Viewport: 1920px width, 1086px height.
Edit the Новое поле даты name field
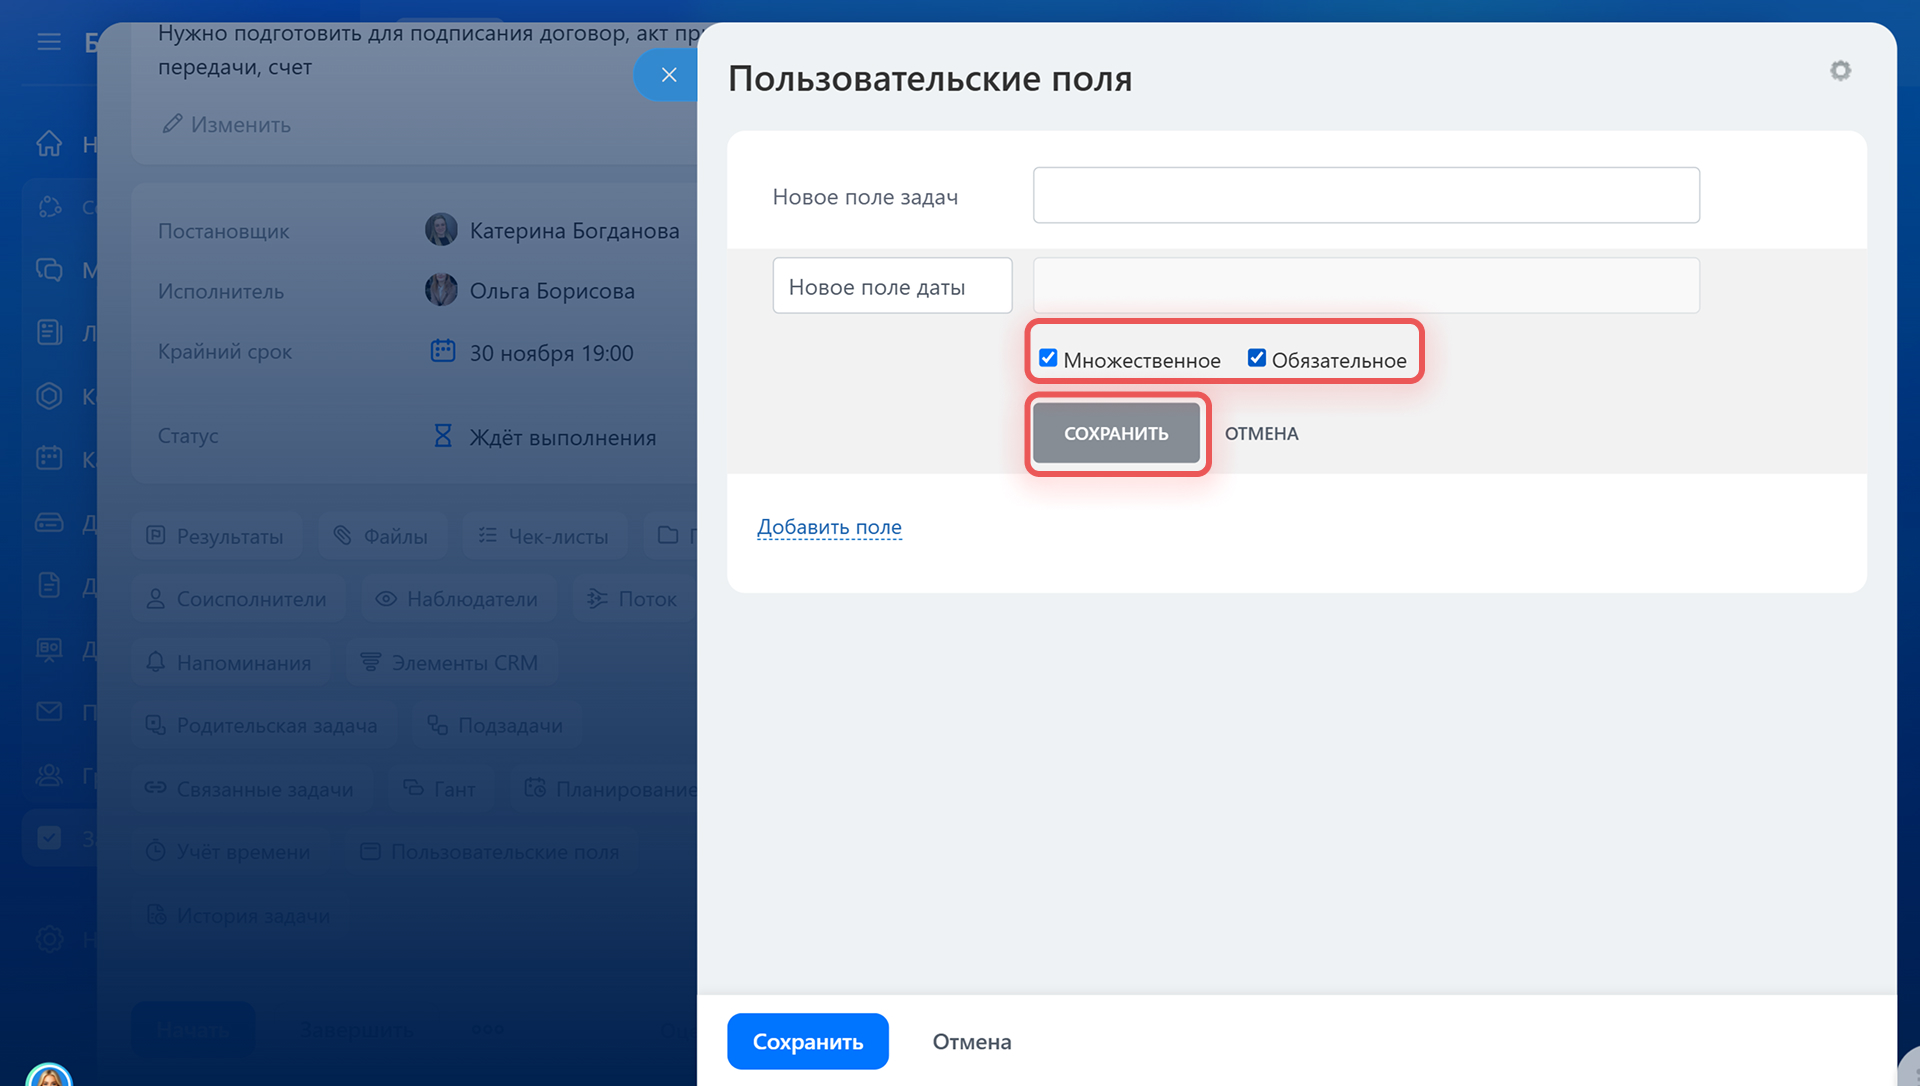(892, 287)
